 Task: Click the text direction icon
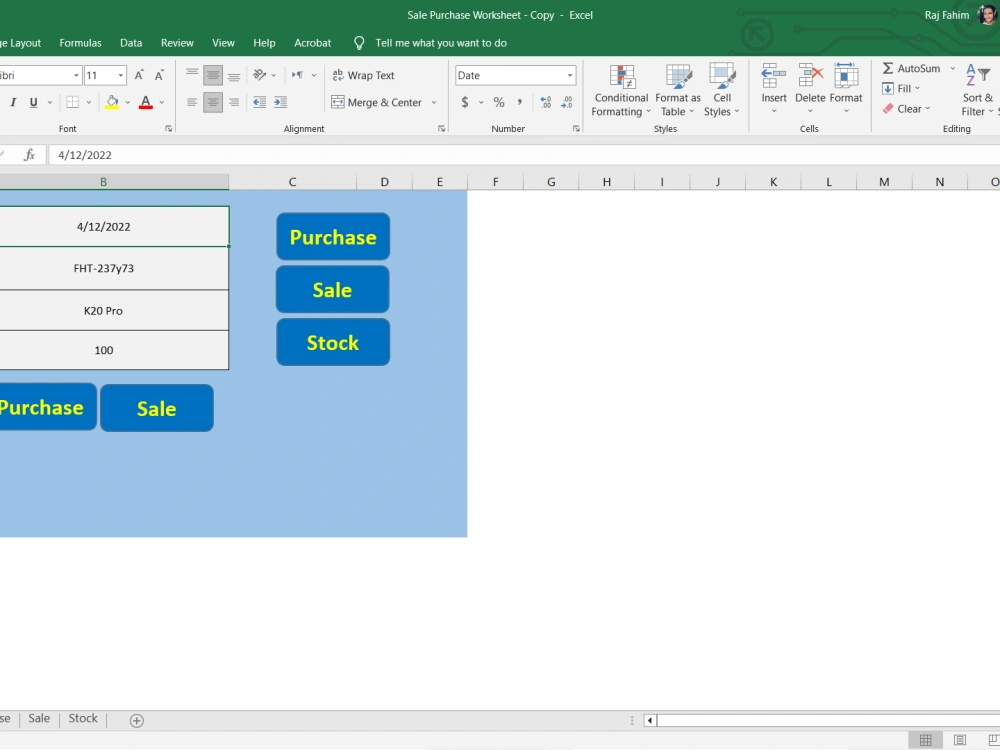point(297,75)
